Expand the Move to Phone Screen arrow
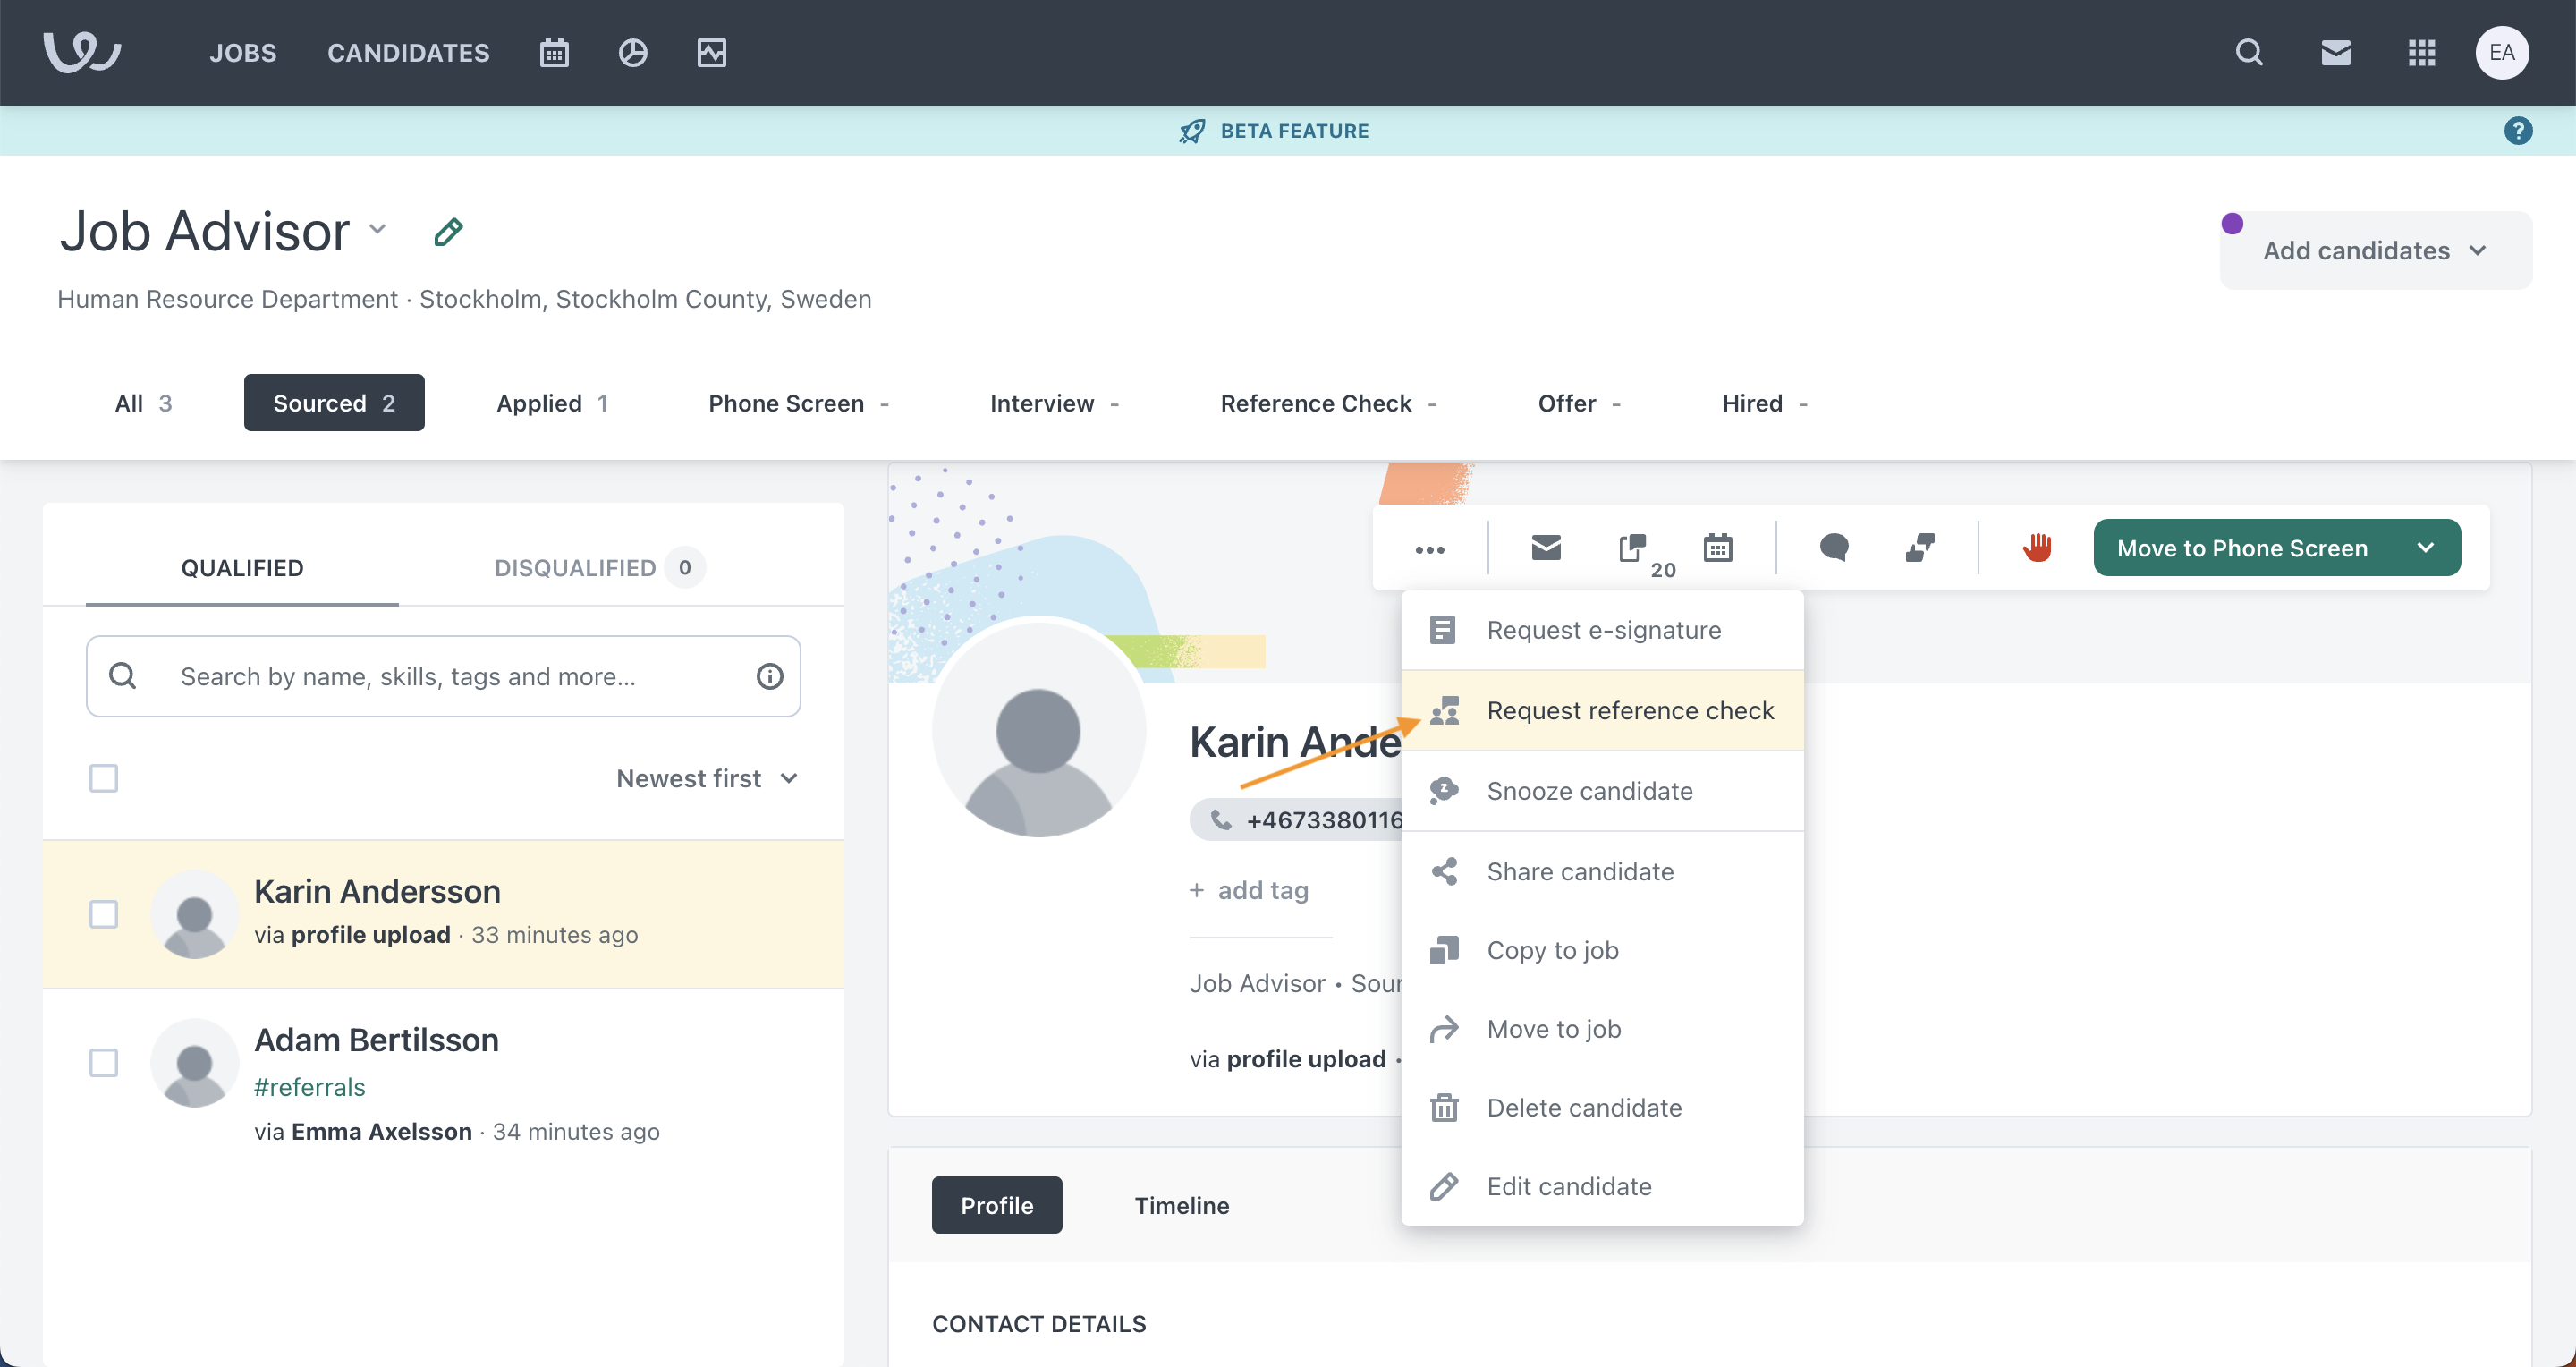 (x=2425, y=548)
